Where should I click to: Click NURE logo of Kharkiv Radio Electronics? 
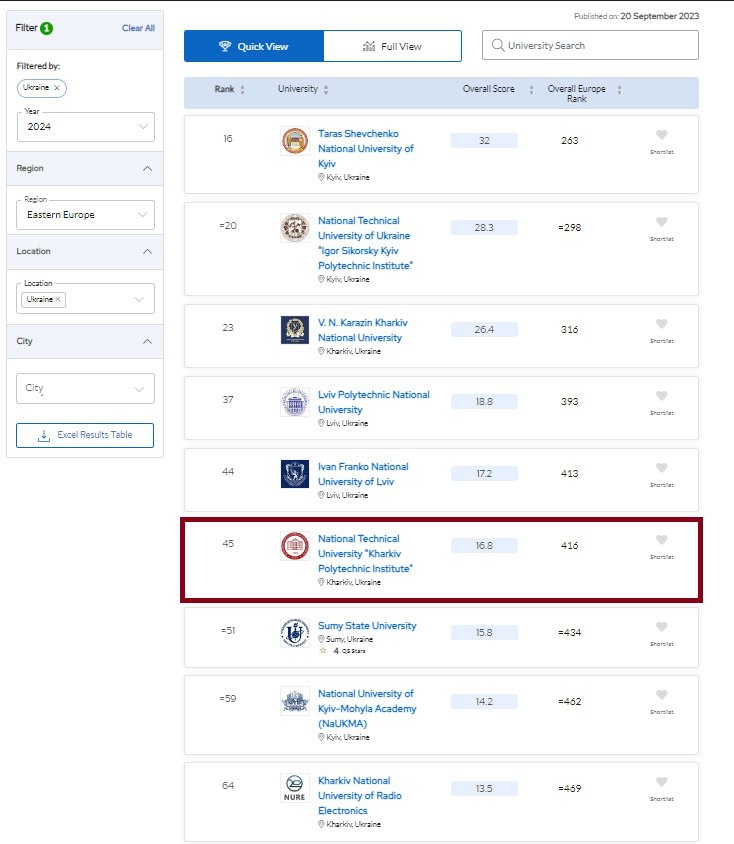pyautogui.click(x=295, y=788)
